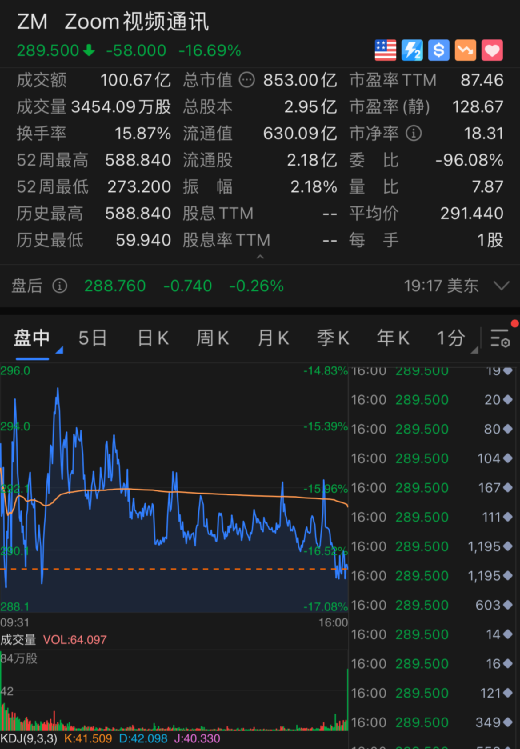Collapse the stock details panel with caret

260,257
